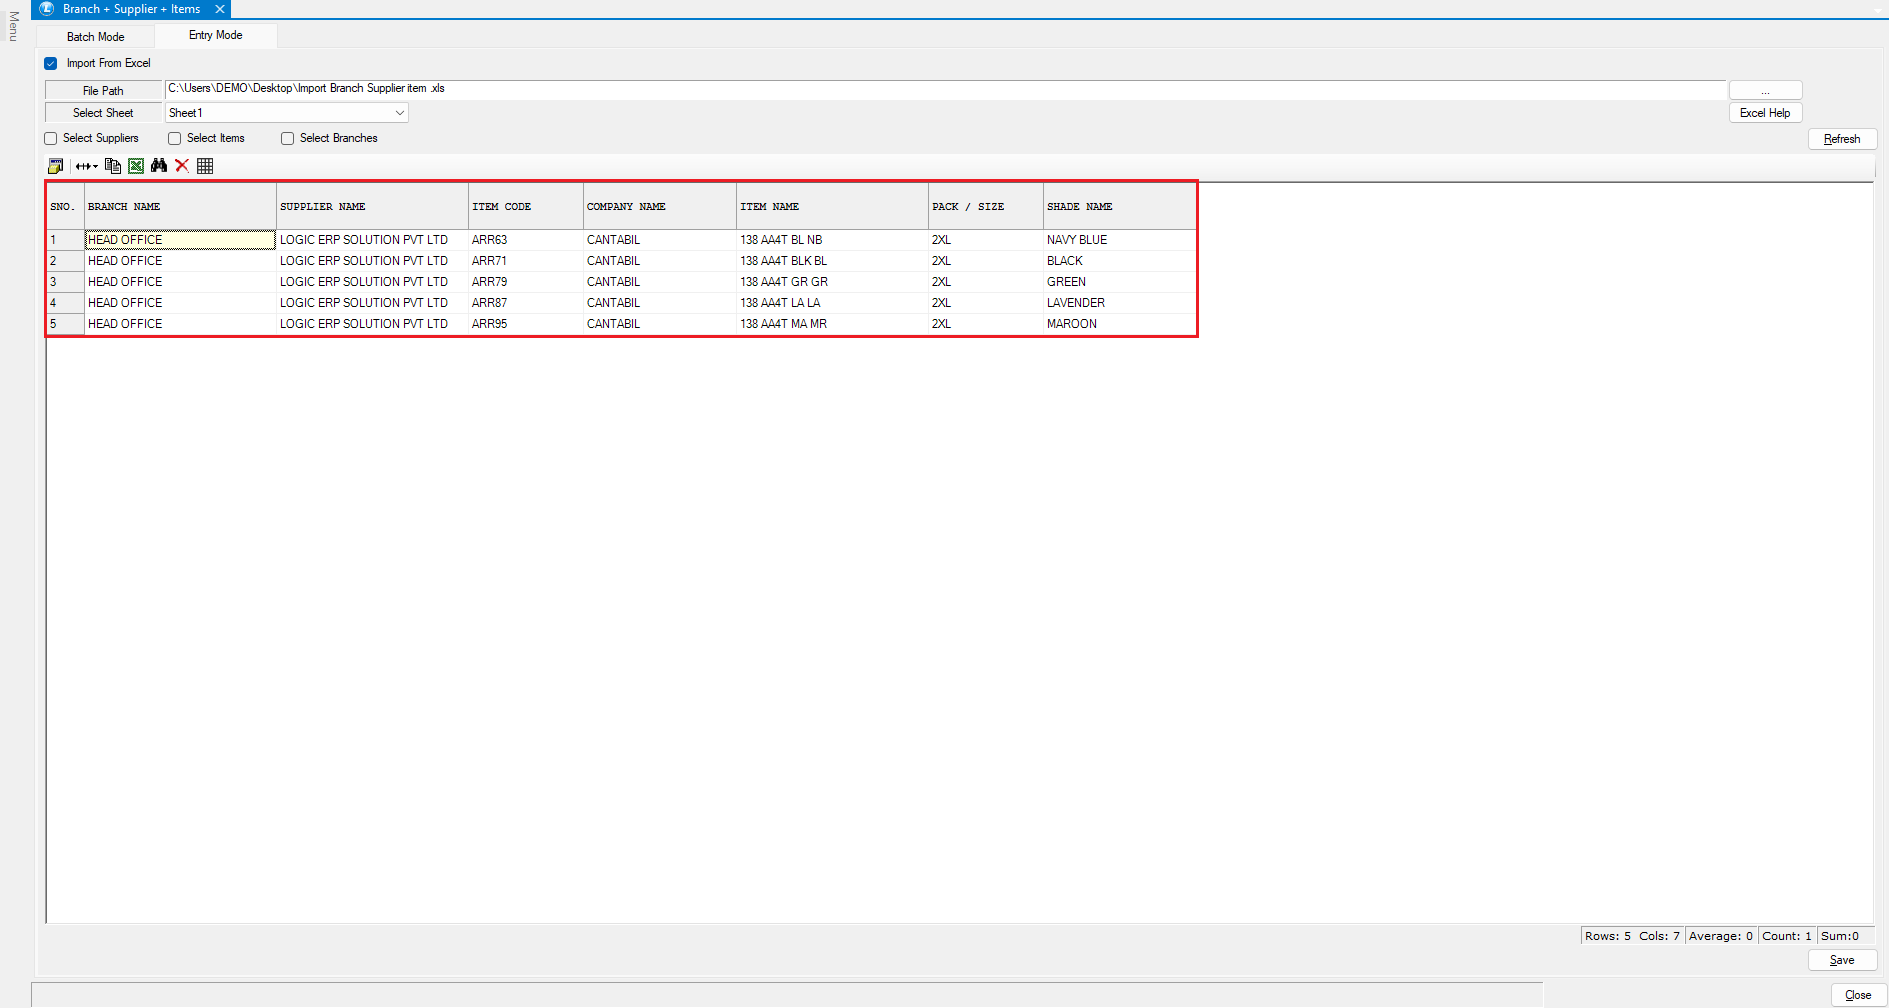Click the save layout icon in grid toolbar

(56, 166)
